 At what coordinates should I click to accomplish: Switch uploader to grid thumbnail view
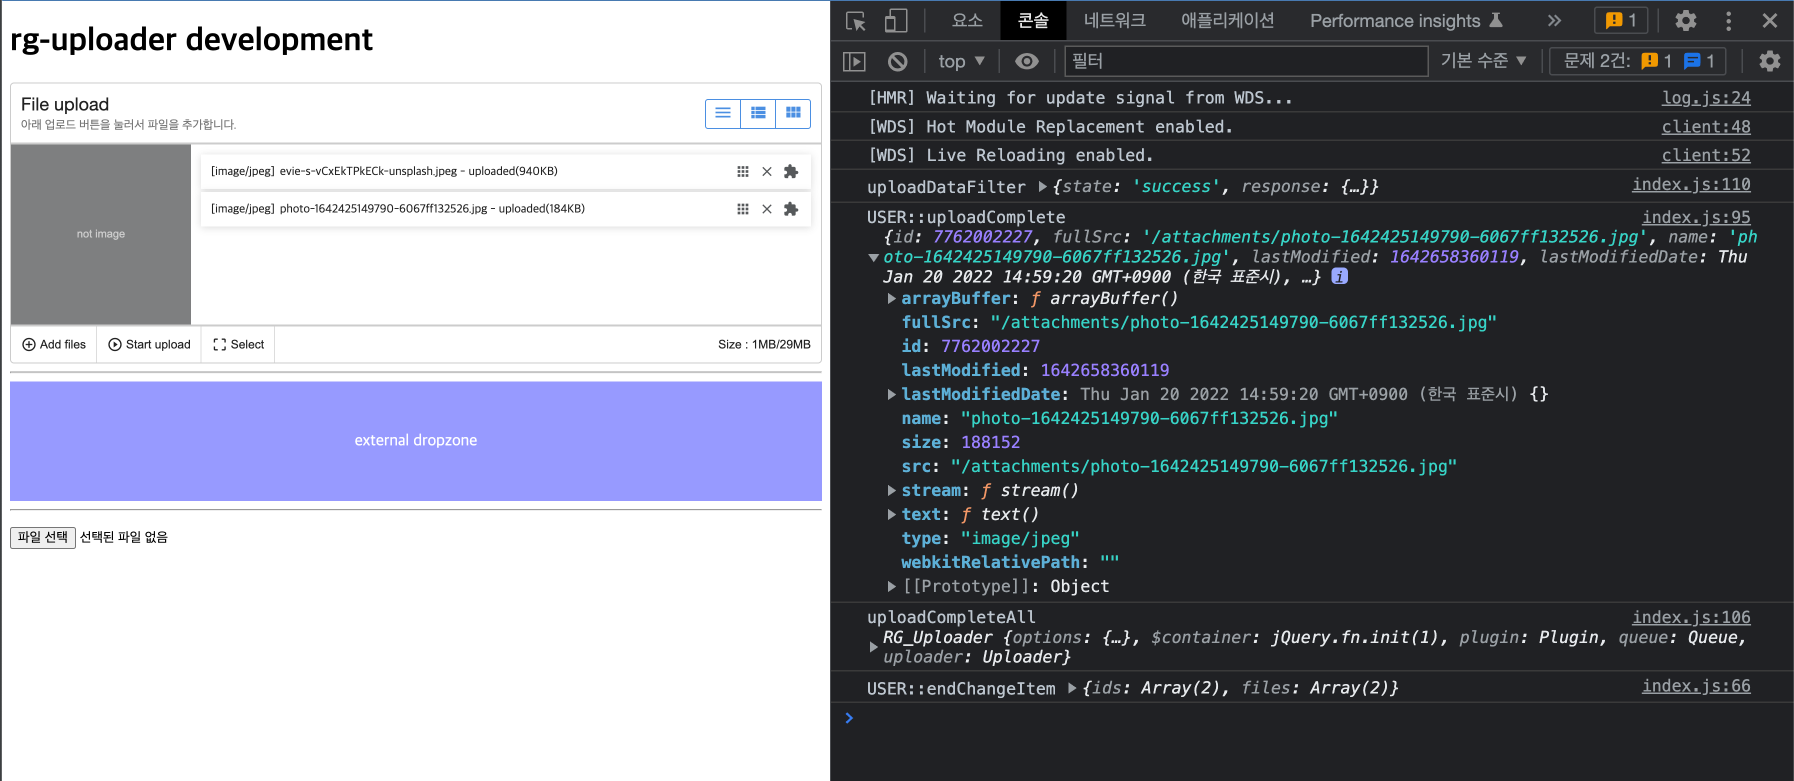[793, 113]
